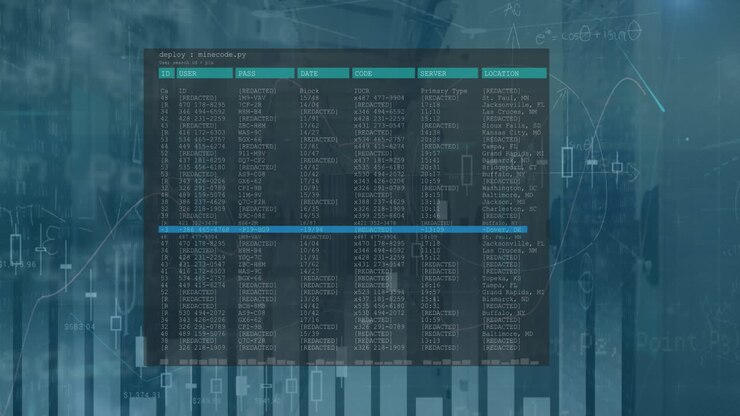Screen dimensions: 740x416
Task: Select the '0Q7-CF2' pass cell
Action: pyautogui.click(x=252, y=161)
